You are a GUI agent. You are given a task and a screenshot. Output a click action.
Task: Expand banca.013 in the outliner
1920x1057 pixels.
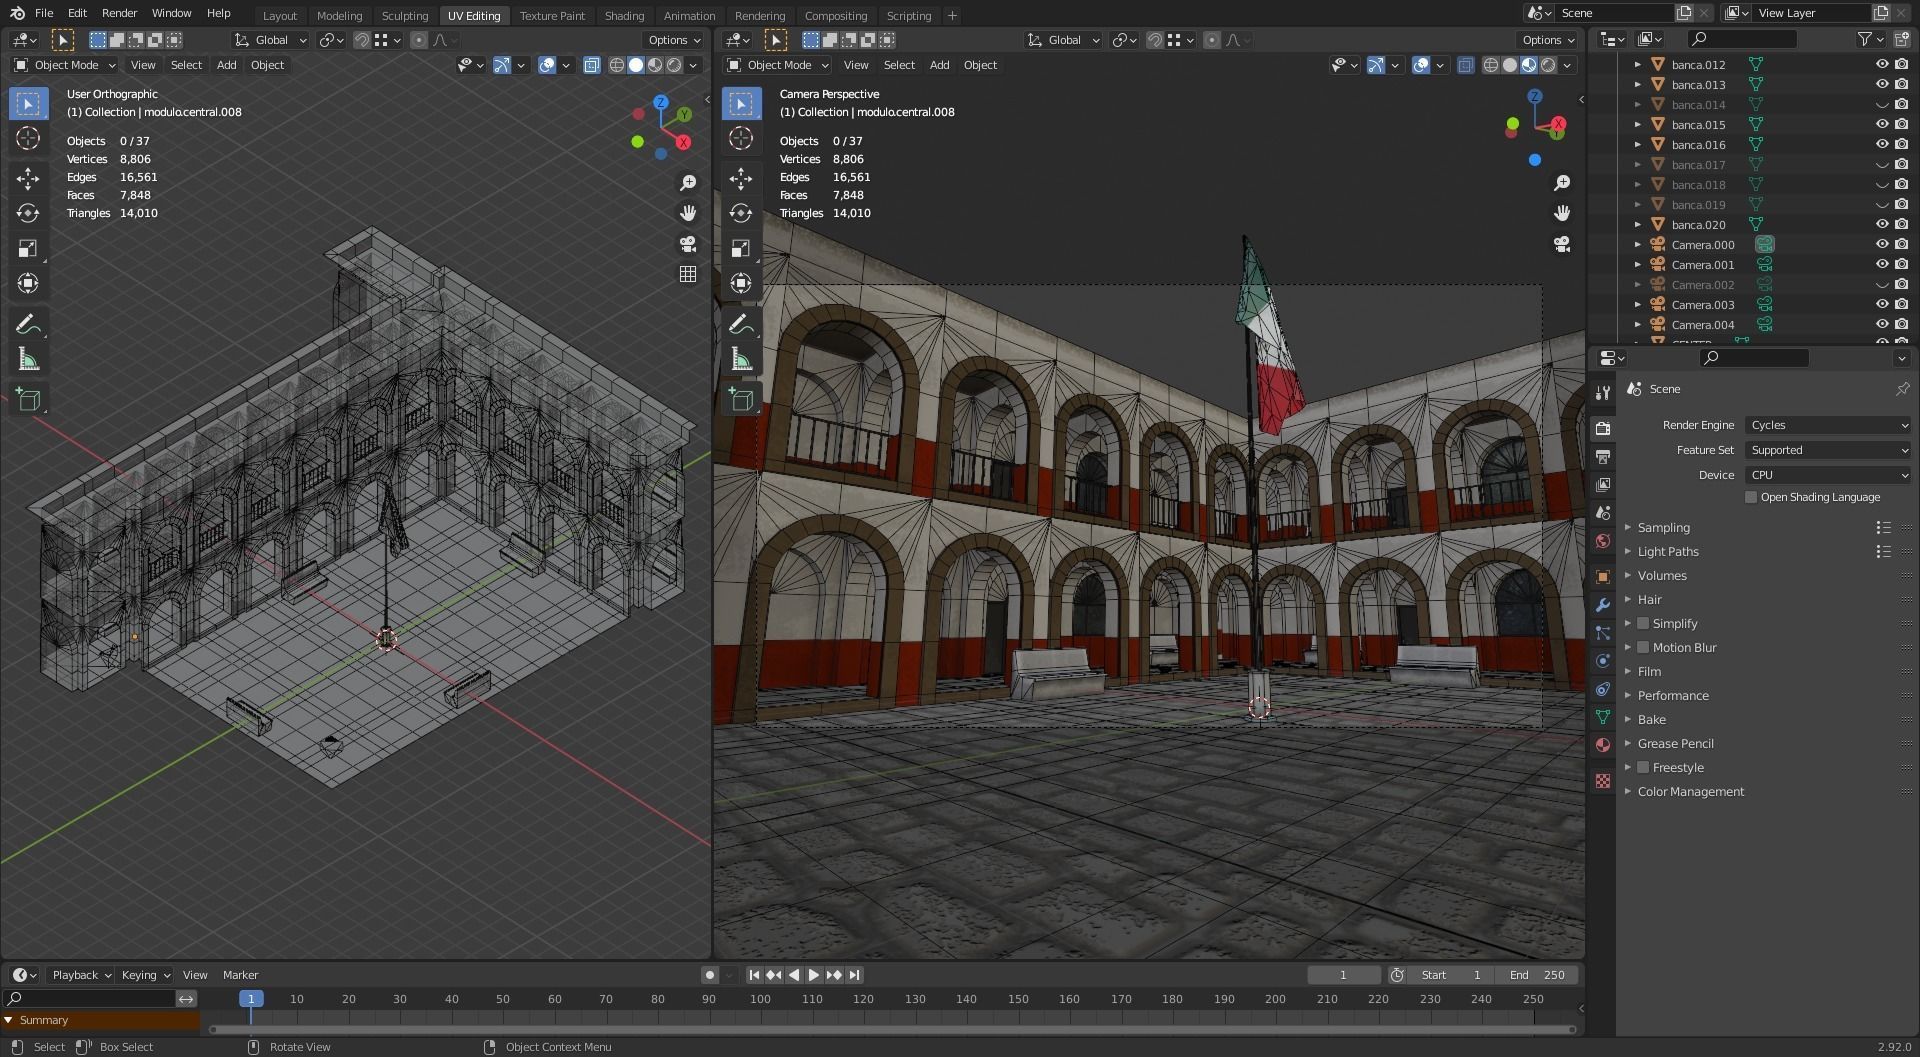[1637, 84]
